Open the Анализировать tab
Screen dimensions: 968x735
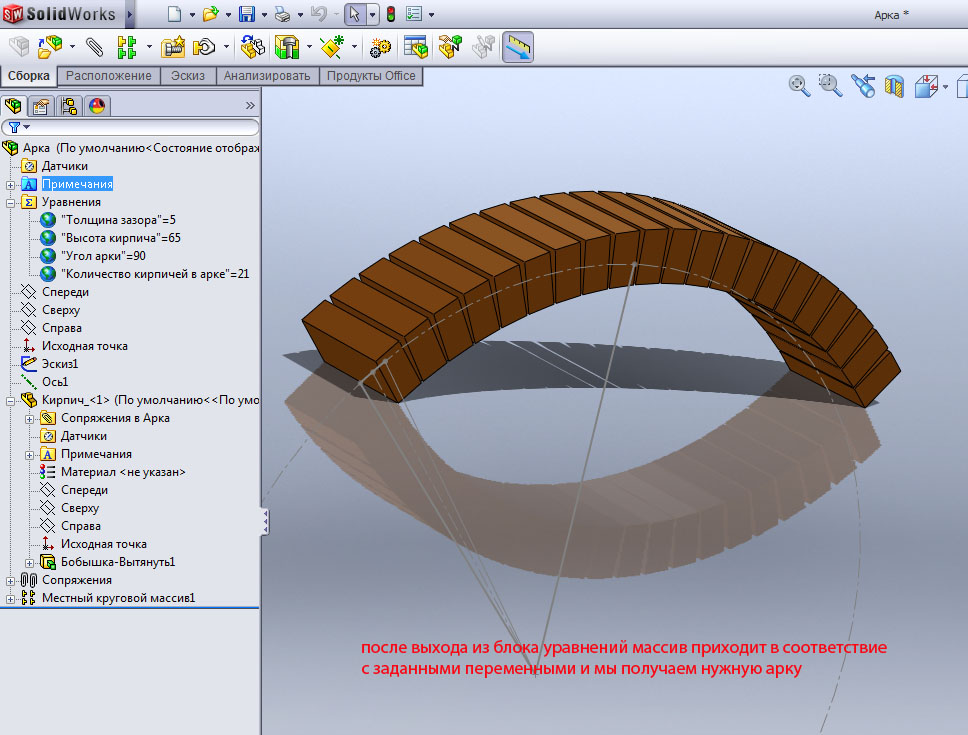point(267,76)
